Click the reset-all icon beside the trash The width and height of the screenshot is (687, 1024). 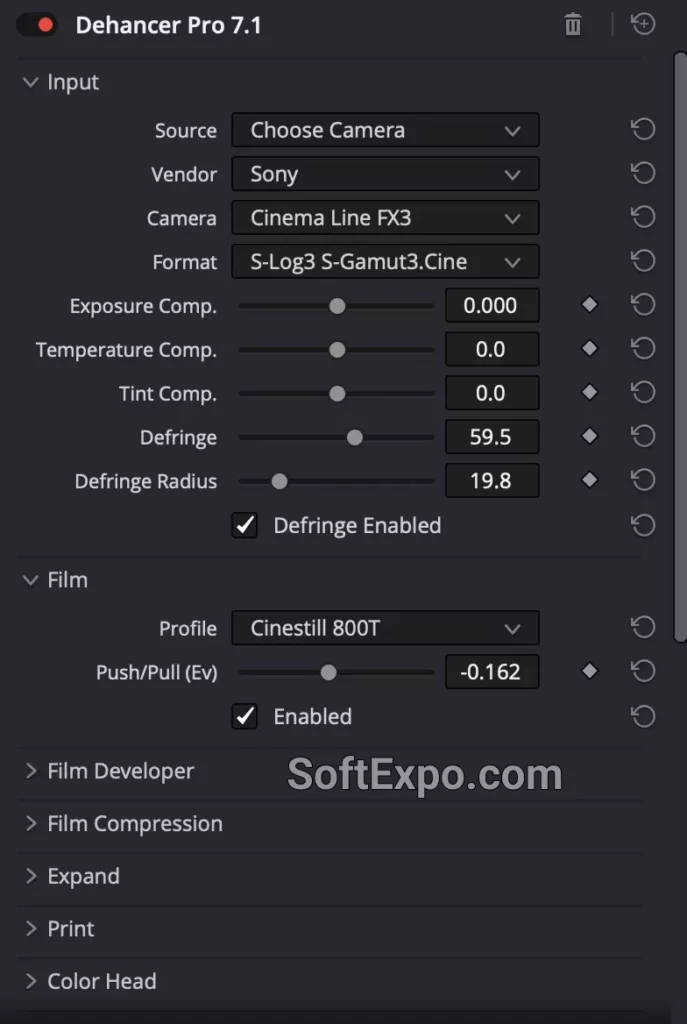click(x=642, y=24)
